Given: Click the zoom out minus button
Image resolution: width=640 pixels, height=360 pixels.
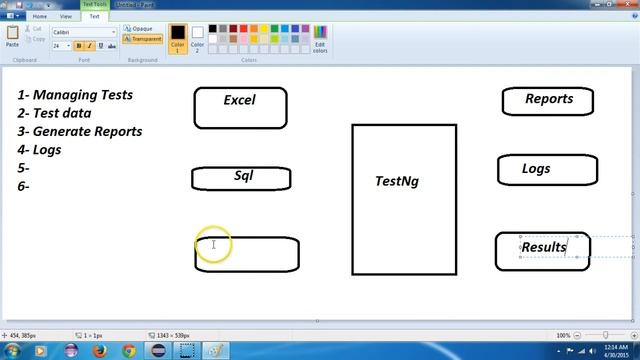Looking at the screenshot, I should point(577,336).
